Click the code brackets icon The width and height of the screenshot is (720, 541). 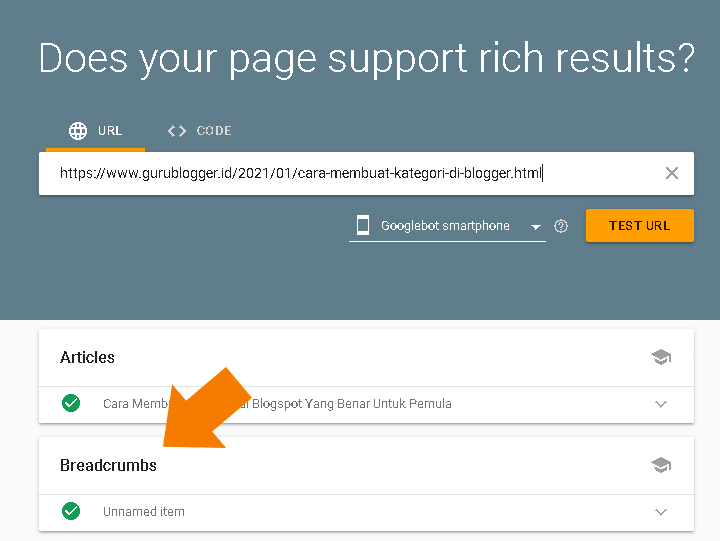(177, 131)
